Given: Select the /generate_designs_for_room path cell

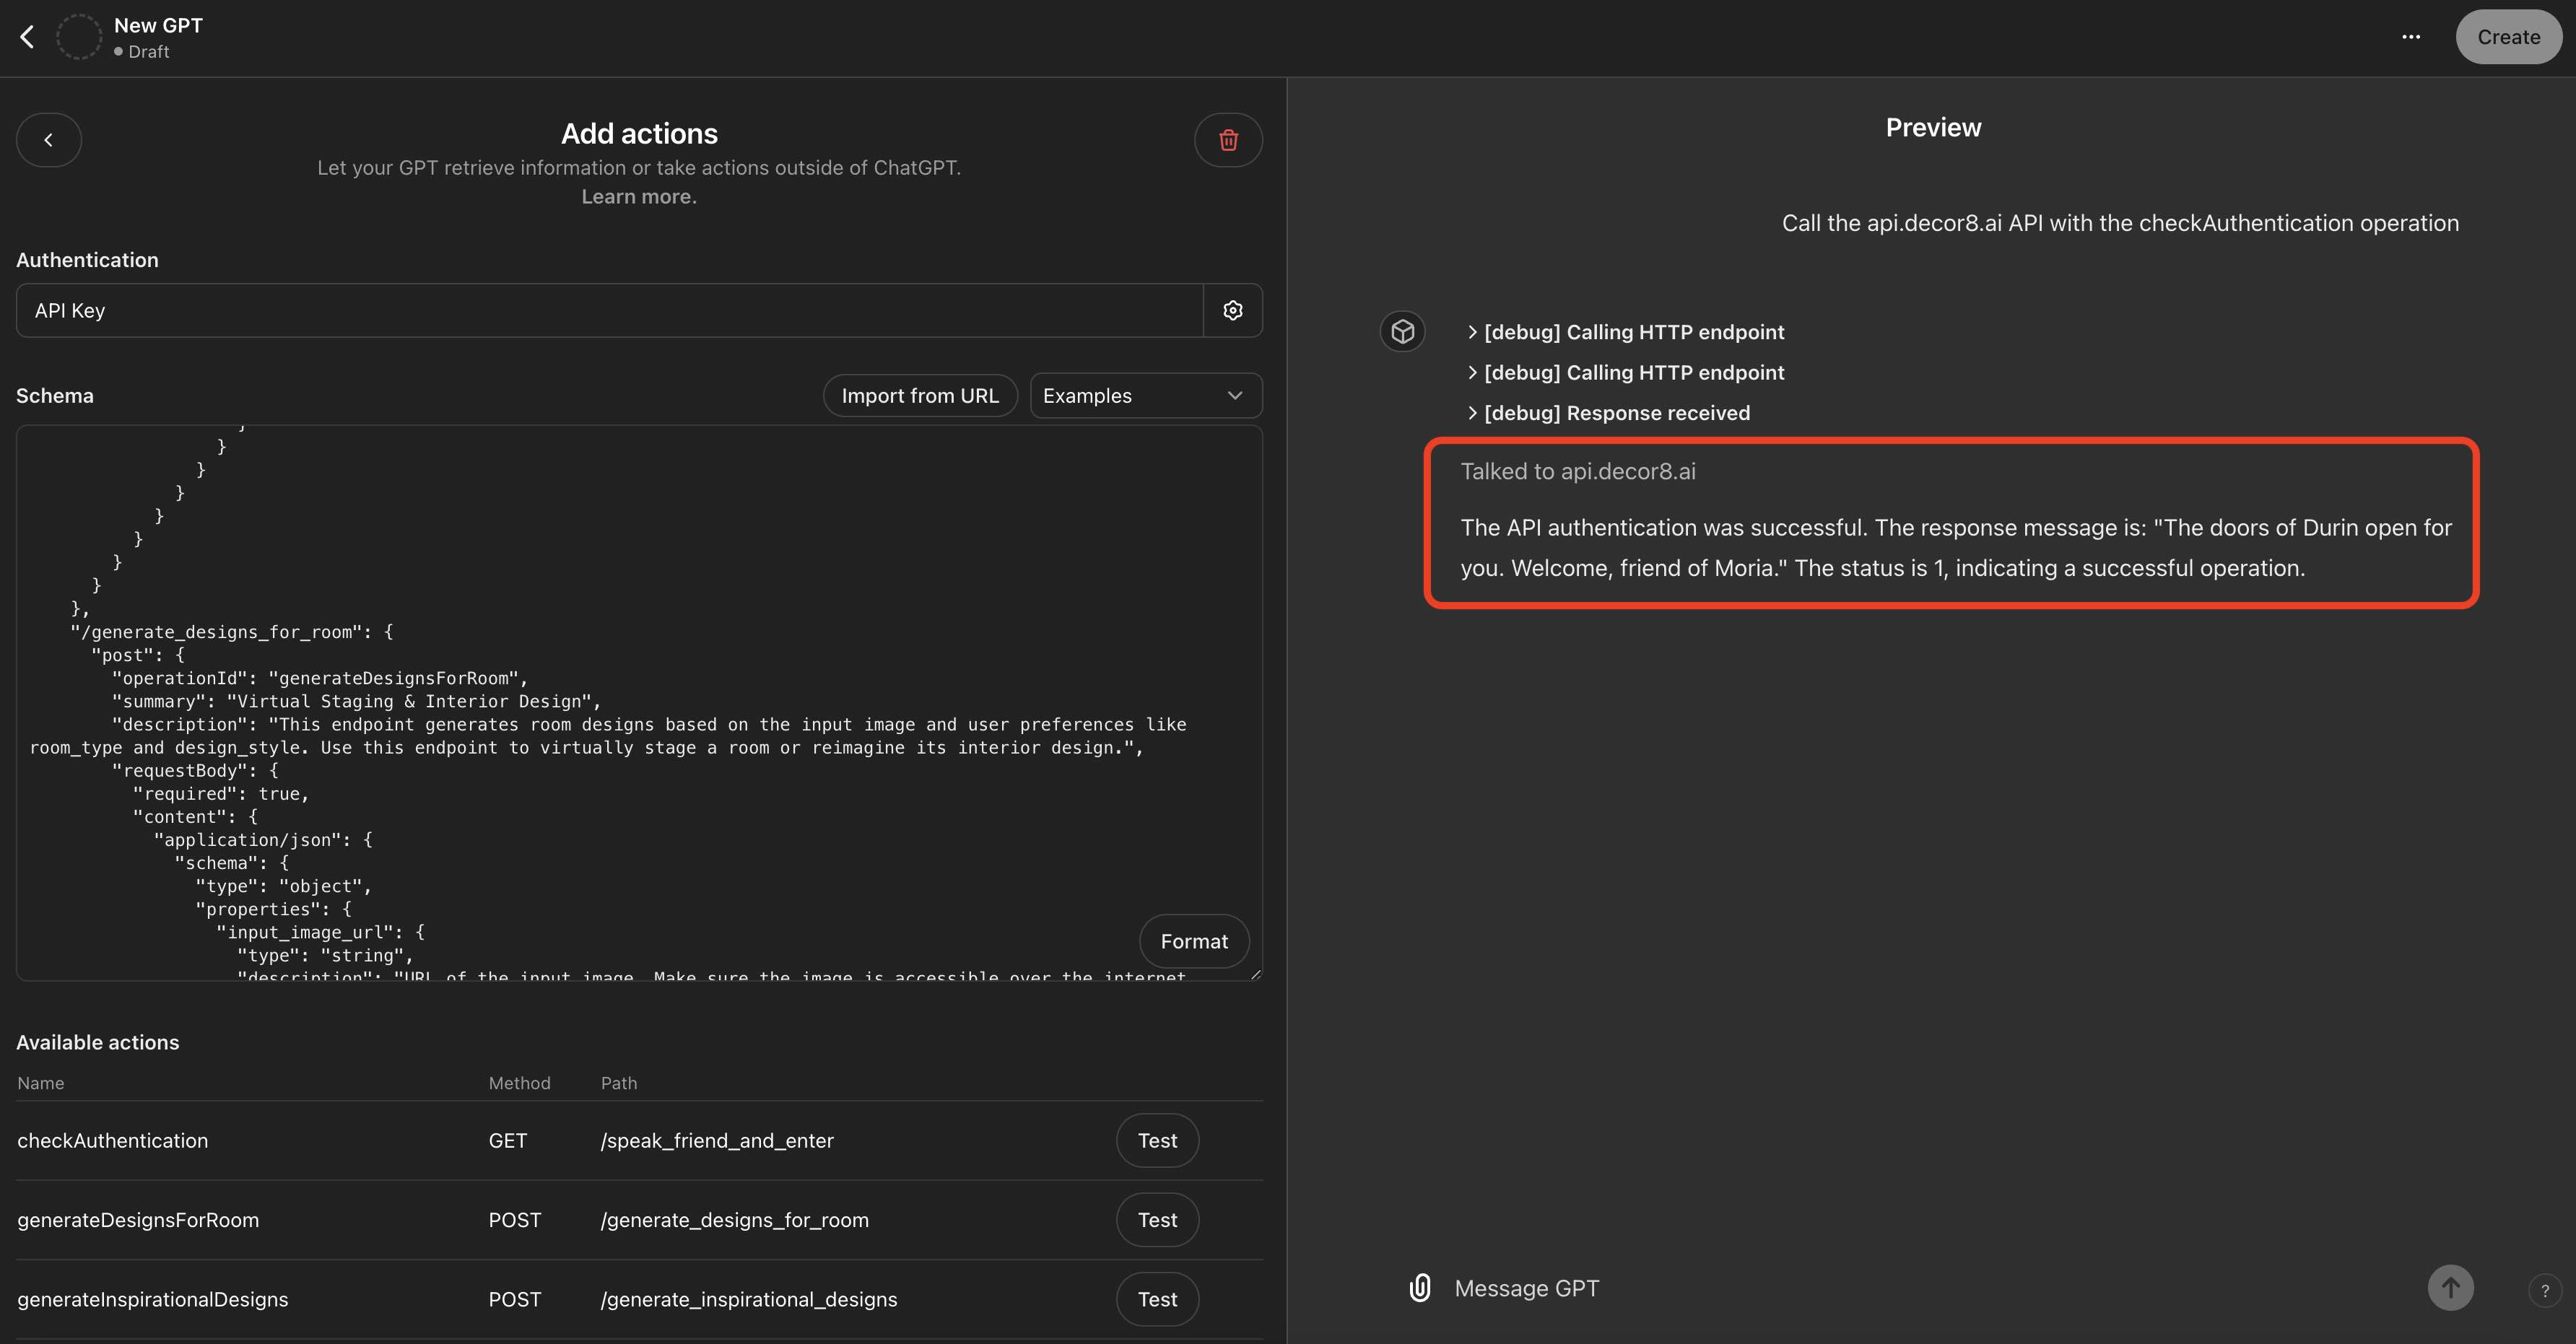Looking at the screenshot, I should pyautogui.click(x=735, y=1220).
